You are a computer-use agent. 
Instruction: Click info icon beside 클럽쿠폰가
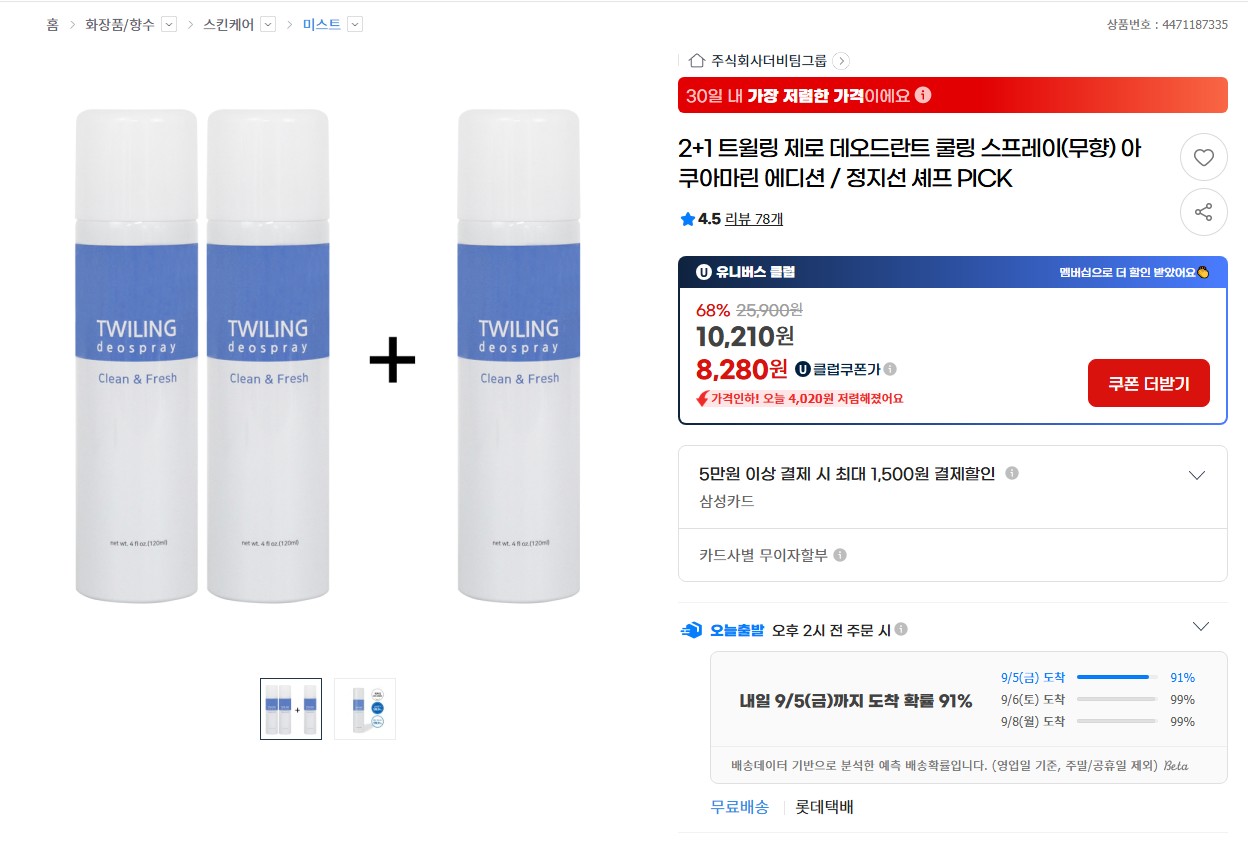pyautogui.click(x=890, y=369)
